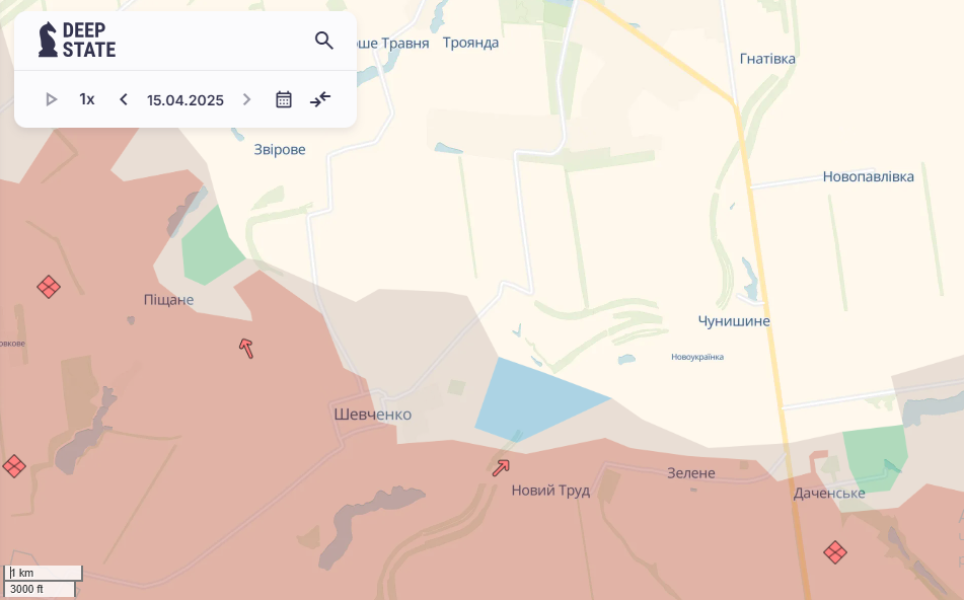Image resolution: width=964 pixels, height=600 pixels.
Task: Click the search magnifier icon
Action: (x=324, y=40)
